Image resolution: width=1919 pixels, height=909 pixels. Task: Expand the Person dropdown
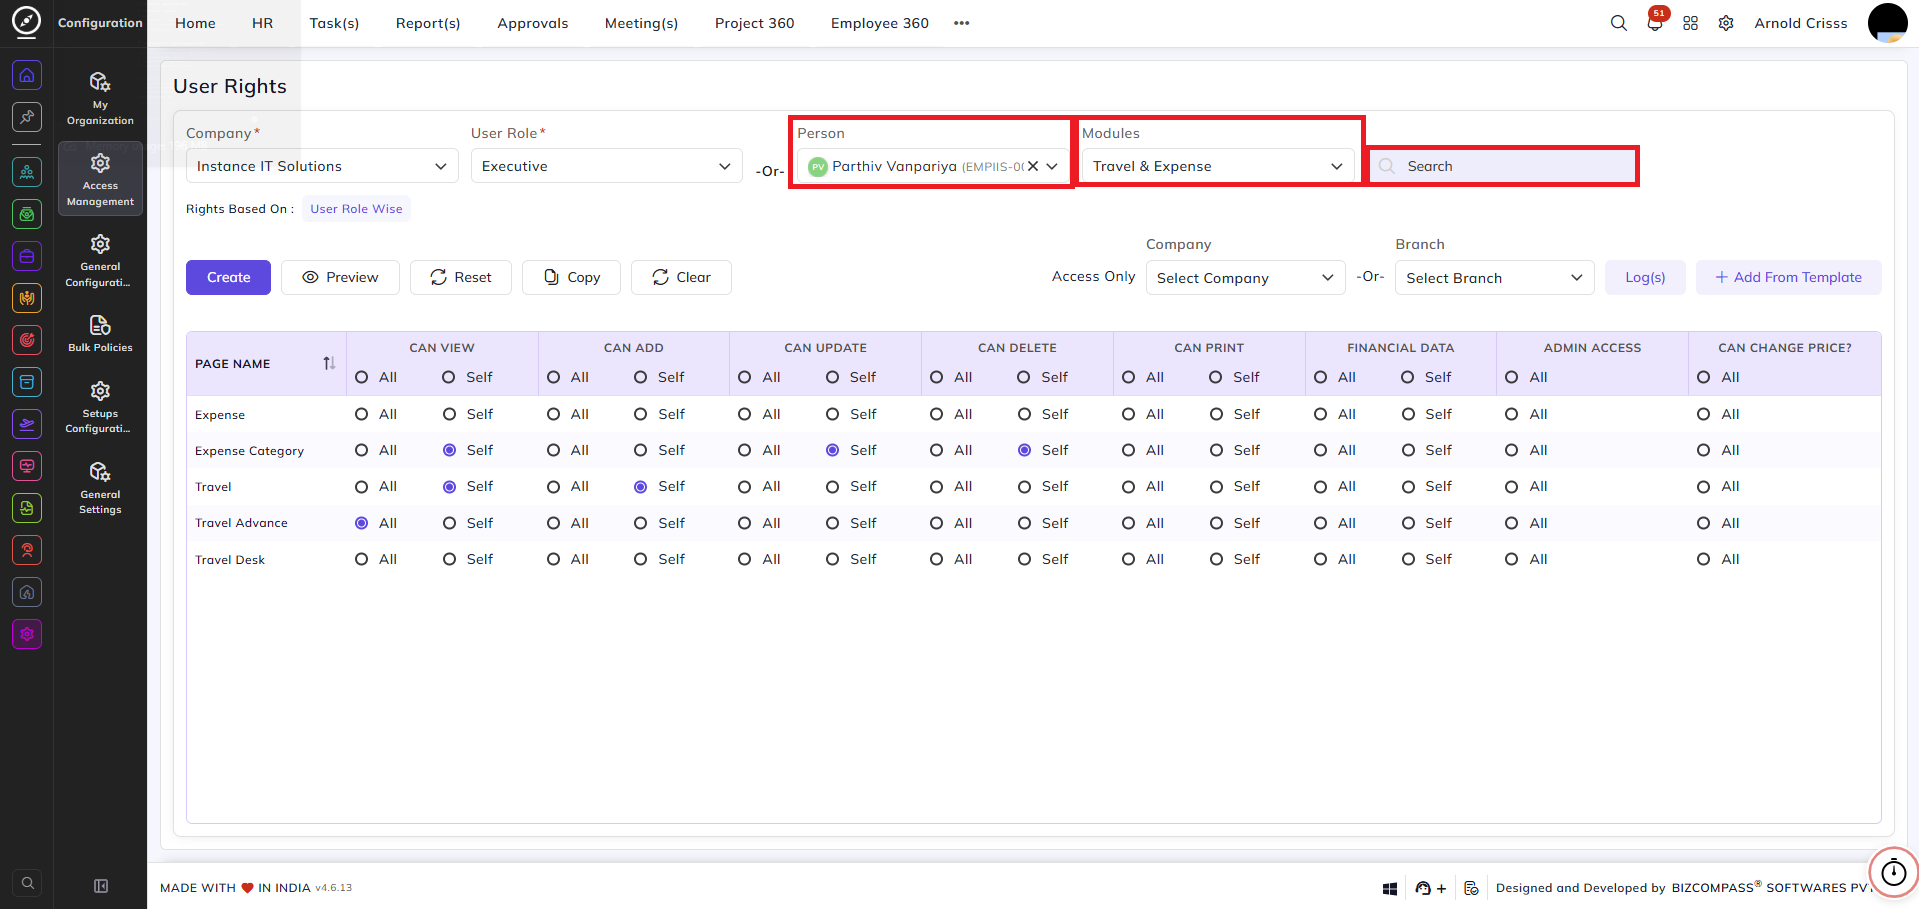tap(1052, 166)
